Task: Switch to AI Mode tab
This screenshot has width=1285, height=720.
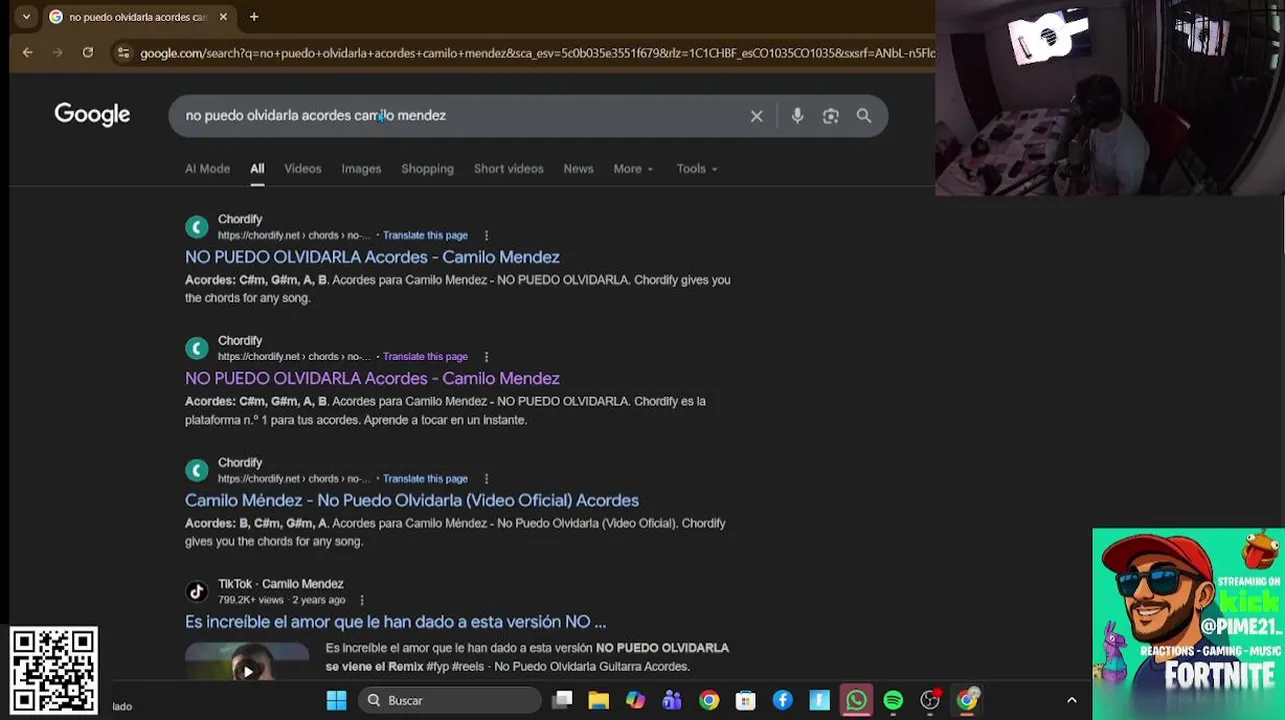Action: pos(207,169)
